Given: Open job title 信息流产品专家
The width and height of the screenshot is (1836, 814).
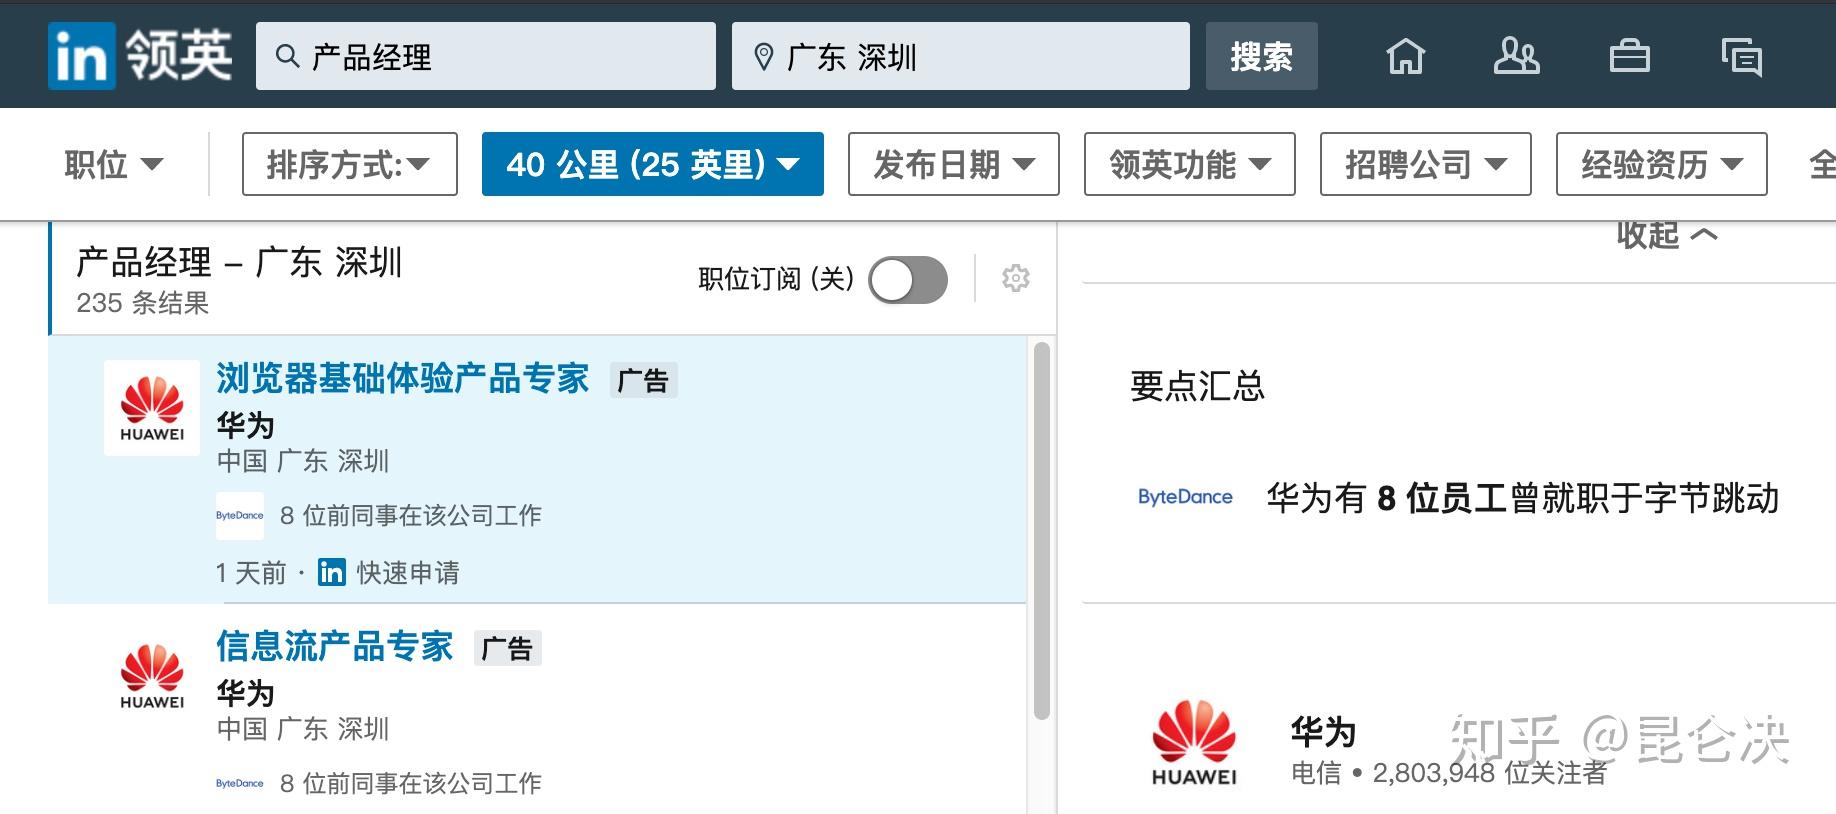Looking at the screenshot, I should pyautogui.click(x=335, y=647).
